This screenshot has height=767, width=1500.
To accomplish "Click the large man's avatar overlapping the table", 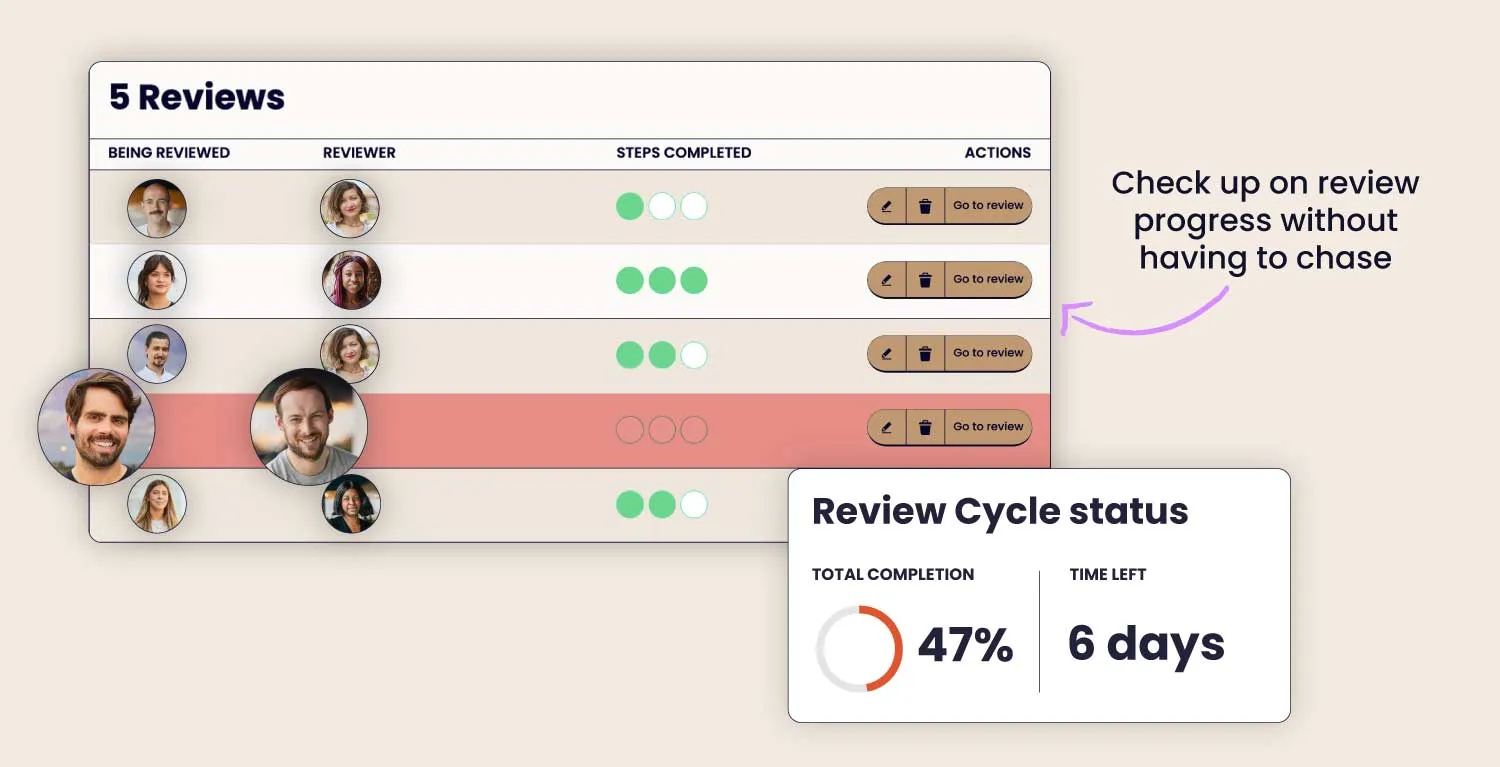I will [96, 427].
